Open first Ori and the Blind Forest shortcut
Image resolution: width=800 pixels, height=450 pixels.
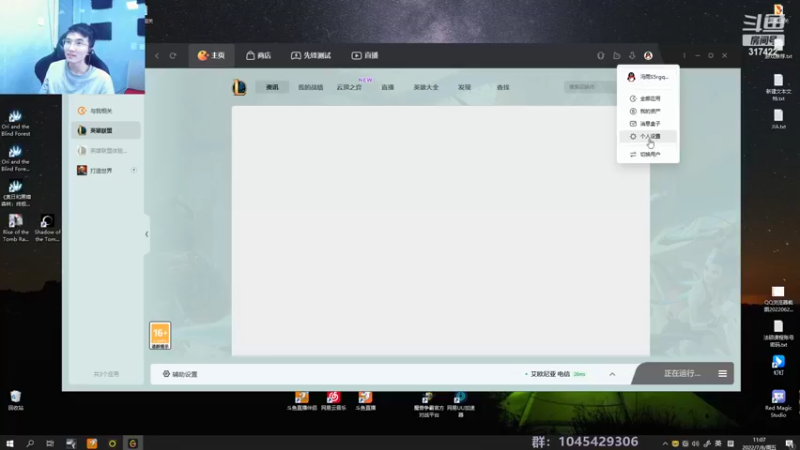(15, 123)
